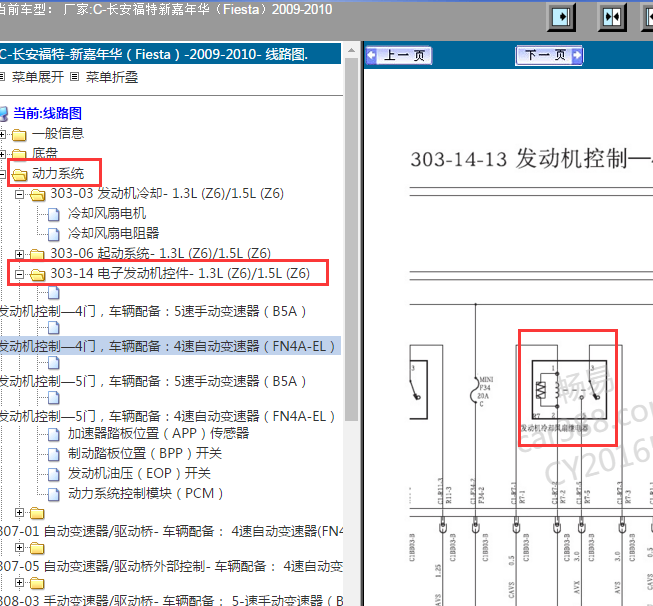This screenshot has height=606, width=653.
Task: Open 动力系统控制模块 (PCM) diagram
Action: click(146, 493)
